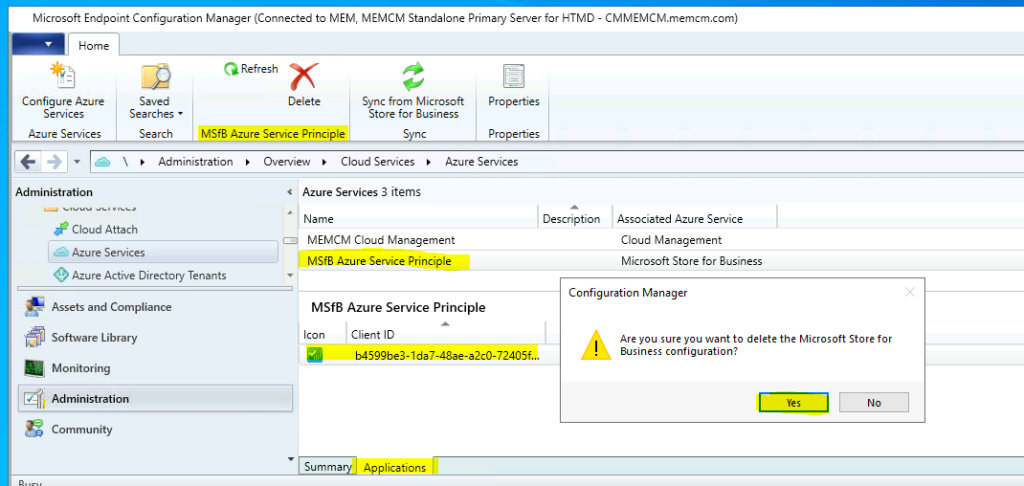Click the Refresh icon in ribbon
This screenshot has width=1024, height=486.
tap(231, 69)
